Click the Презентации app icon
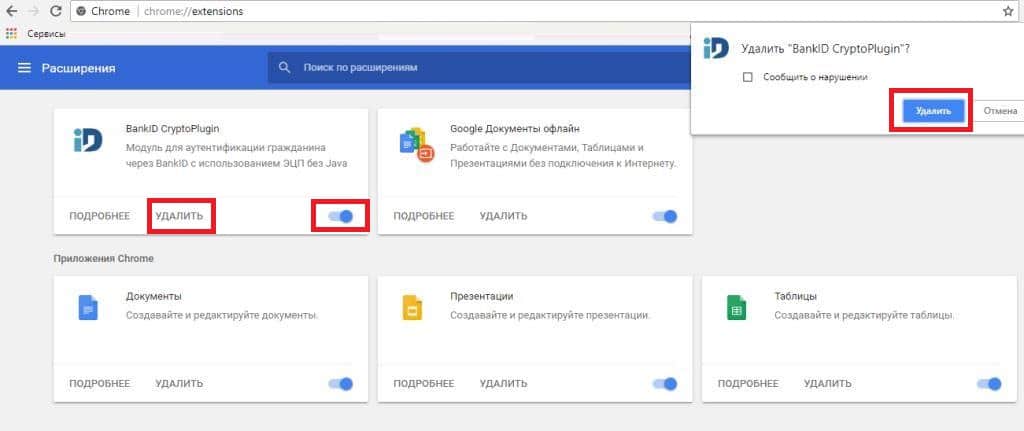This screenshot has width=1024, height=431. pos(412,308)
